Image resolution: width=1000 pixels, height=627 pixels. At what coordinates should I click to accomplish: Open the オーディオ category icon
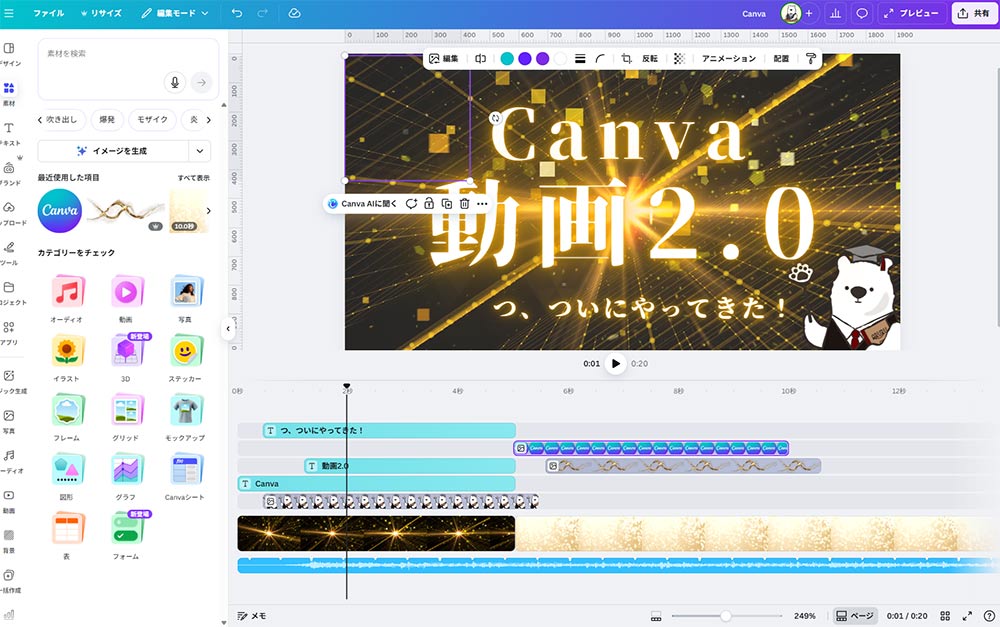(67, 293)
